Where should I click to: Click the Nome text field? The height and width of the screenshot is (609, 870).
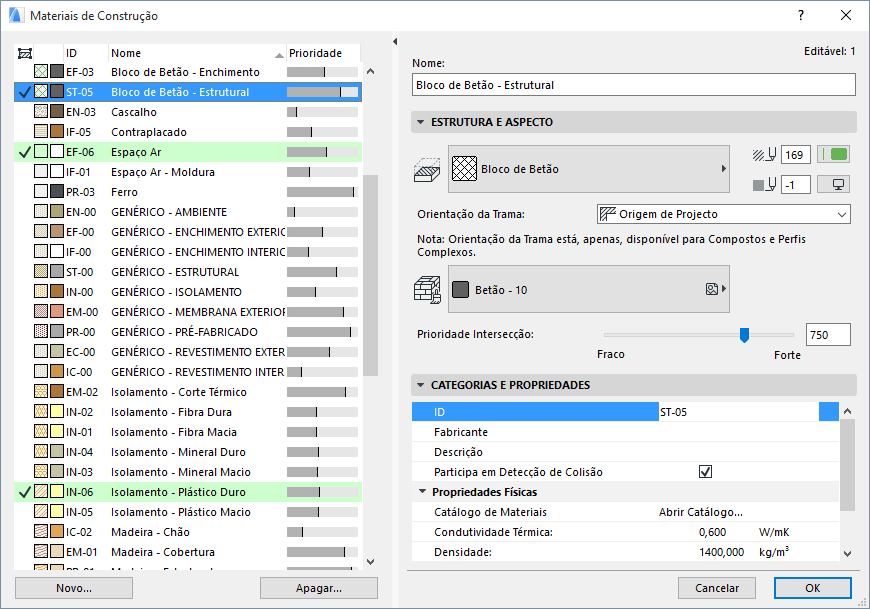pos(634,85)
